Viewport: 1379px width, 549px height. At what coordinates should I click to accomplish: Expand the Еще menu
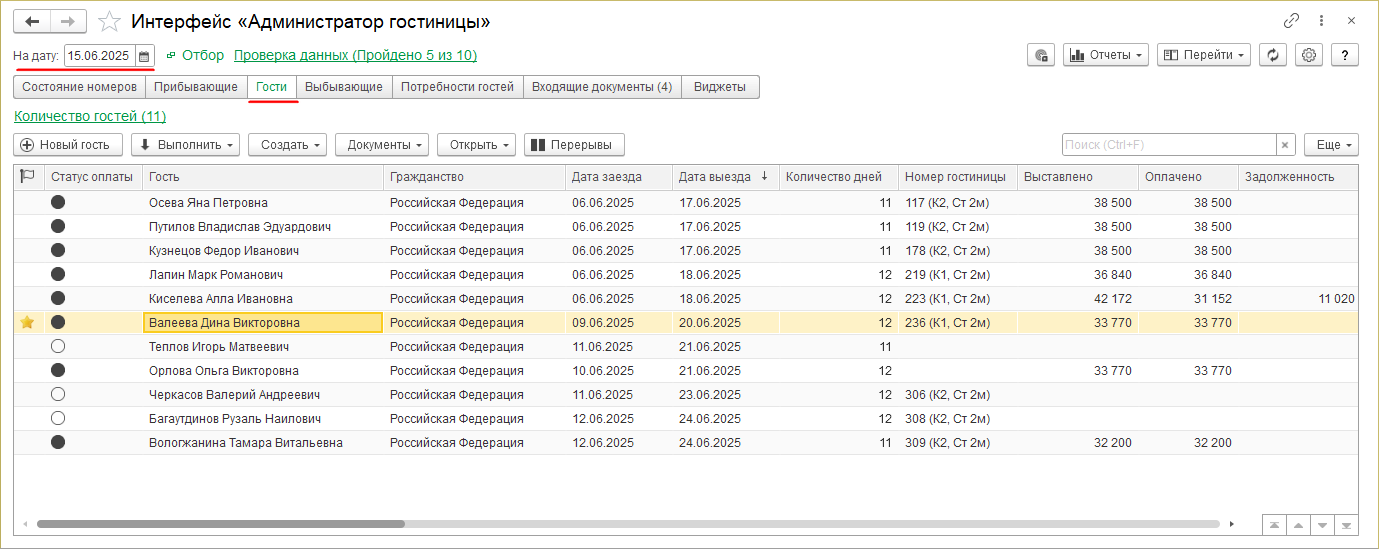point(1331,145)
